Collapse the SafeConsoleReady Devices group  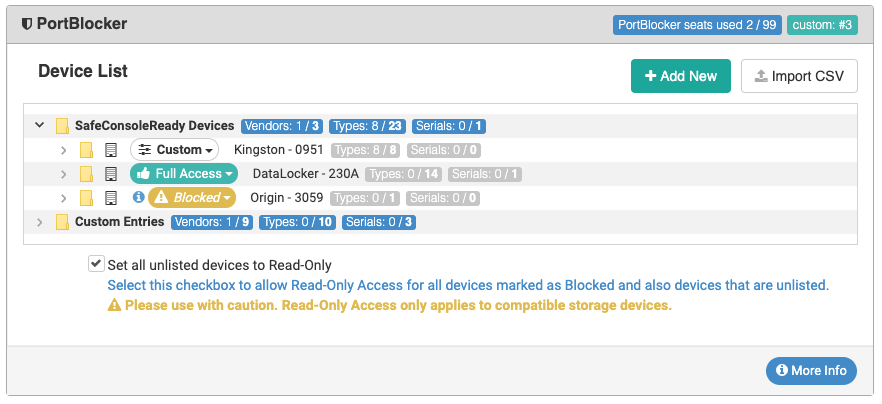click(x=39, y=125)
